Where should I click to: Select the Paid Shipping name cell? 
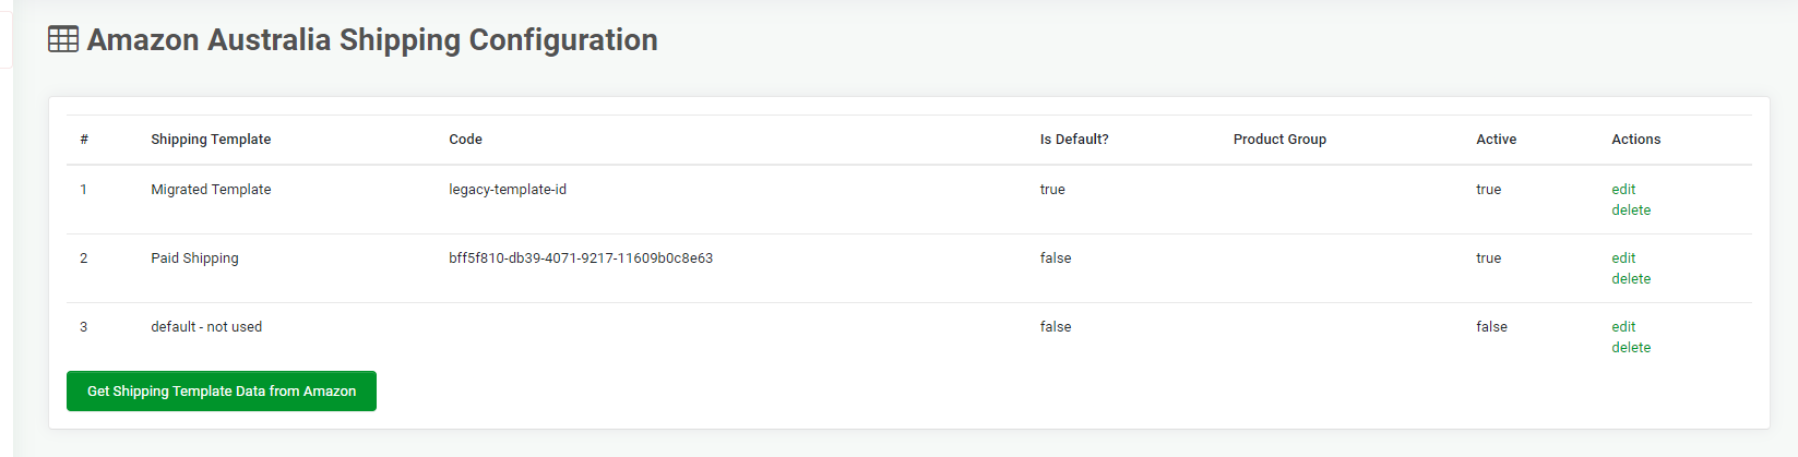tap(194, 258)
